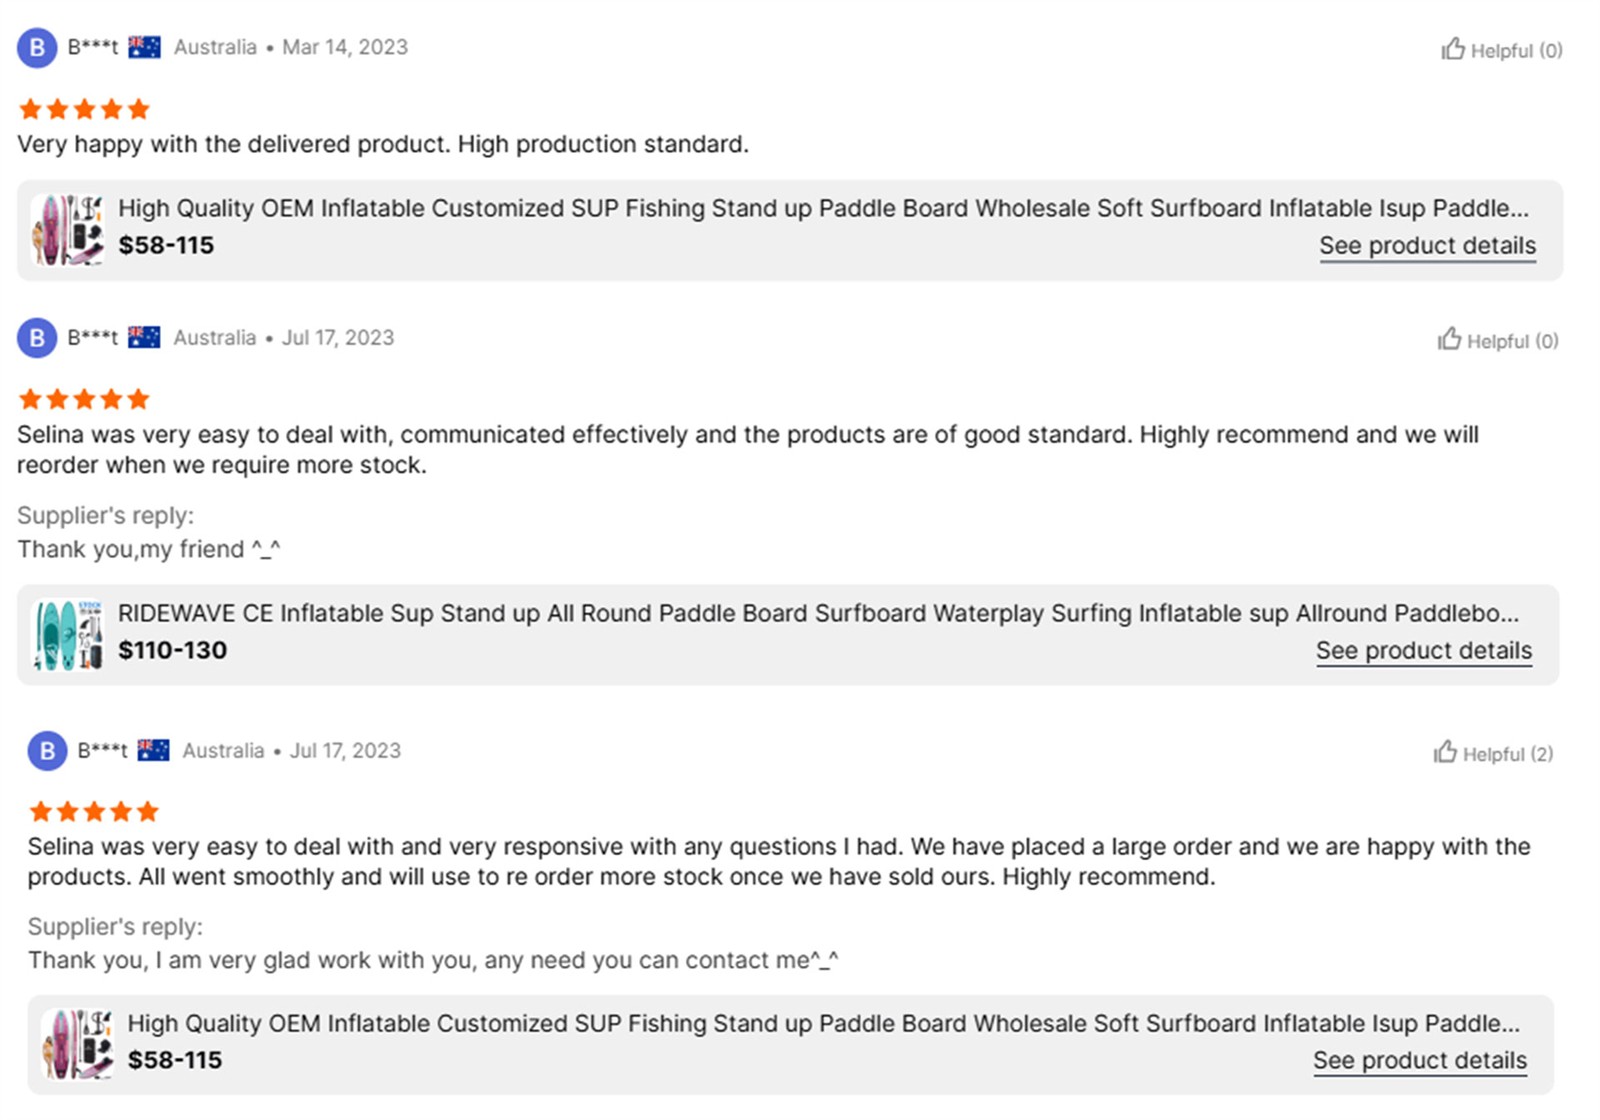1600x1120 pixels.
Task: Click the B***t reviewer name on the Mar 14 review
Action: coord(93,47)
